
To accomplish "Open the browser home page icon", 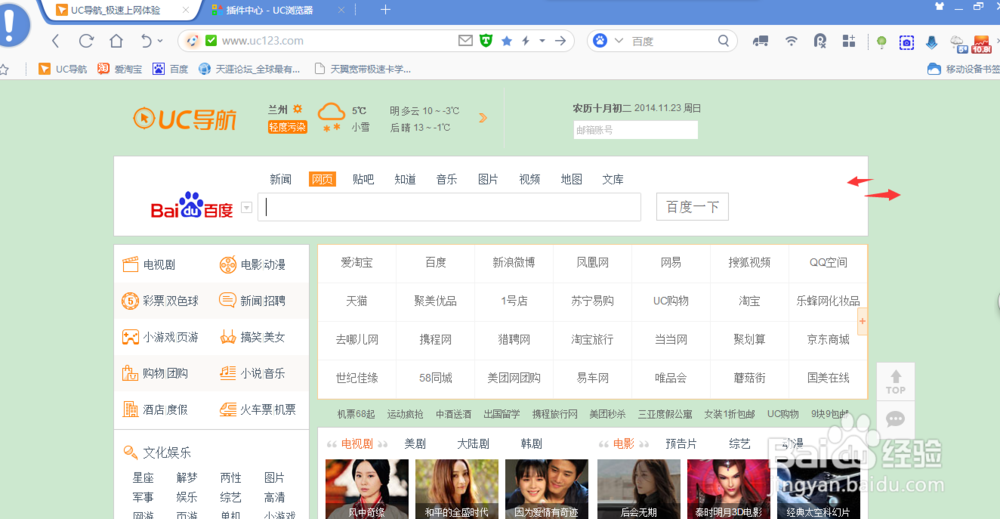I will [x=116, y=41].
